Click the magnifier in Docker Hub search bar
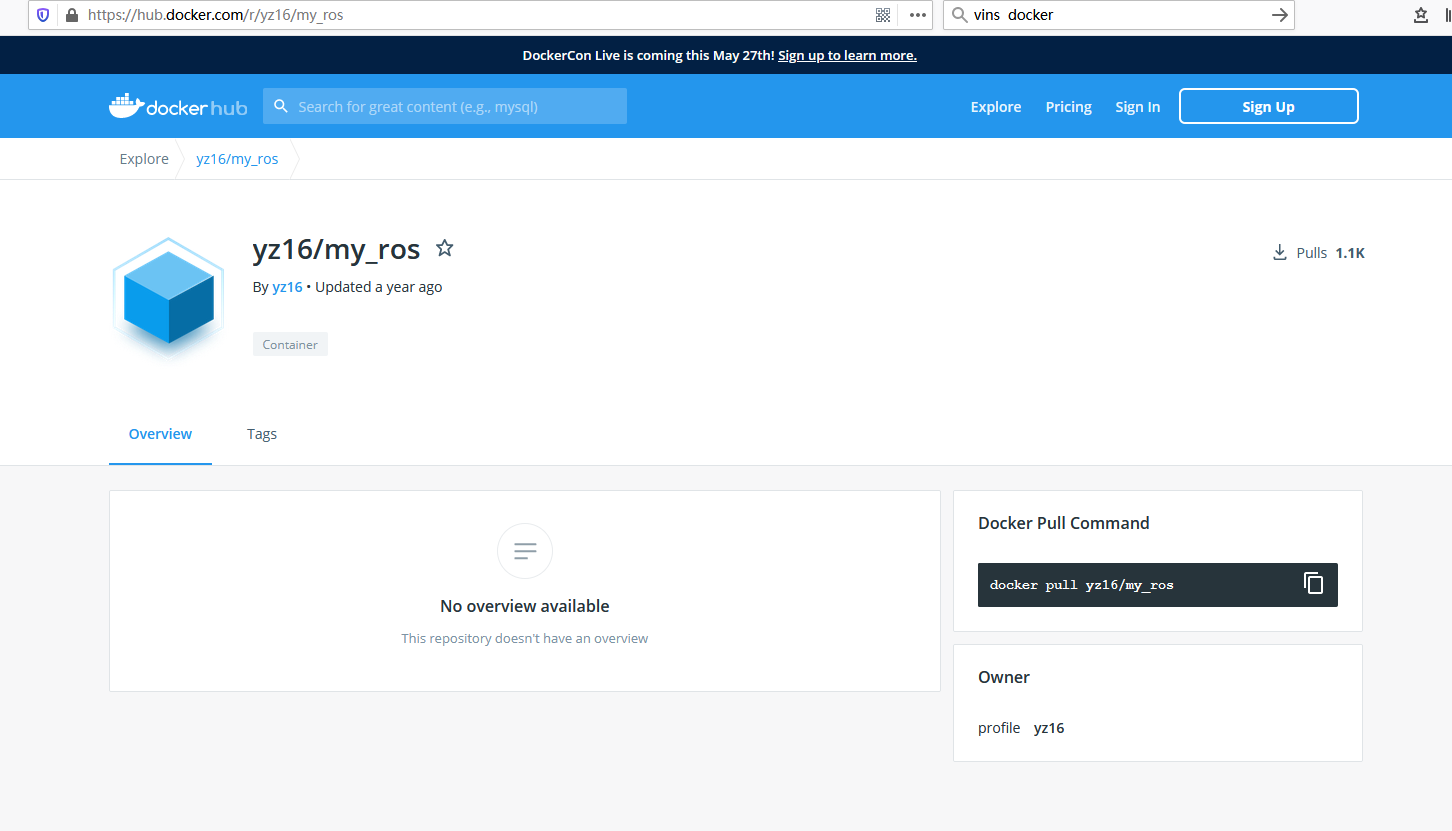Screen dimensions: 1452x831 (281, 105)
